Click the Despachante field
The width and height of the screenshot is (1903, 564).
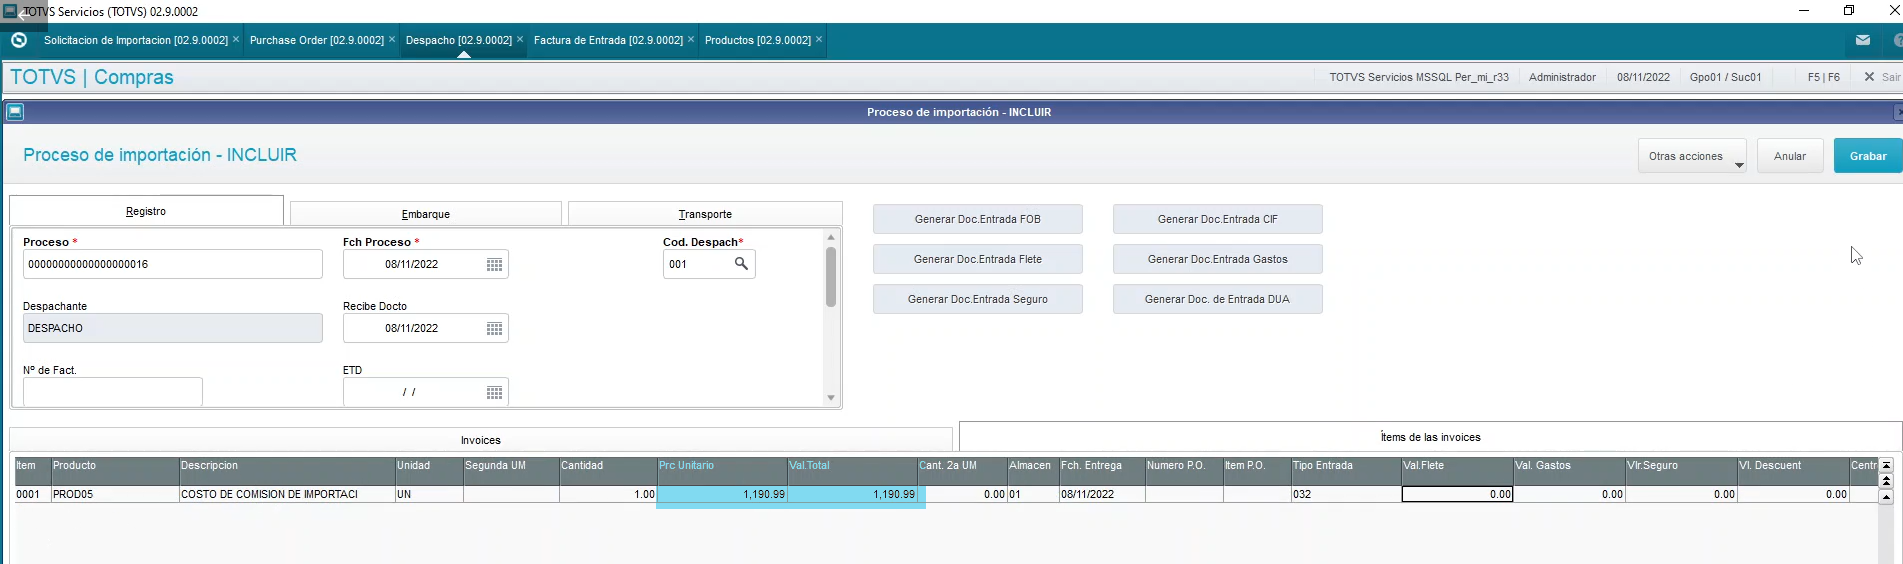[x=173, y=328]
